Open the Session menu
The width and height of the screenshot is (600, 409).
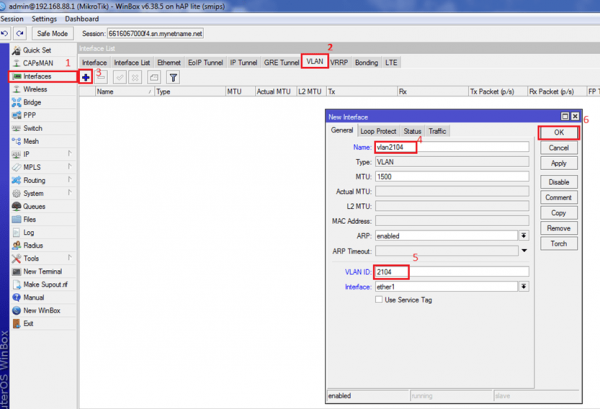(12, 19)
